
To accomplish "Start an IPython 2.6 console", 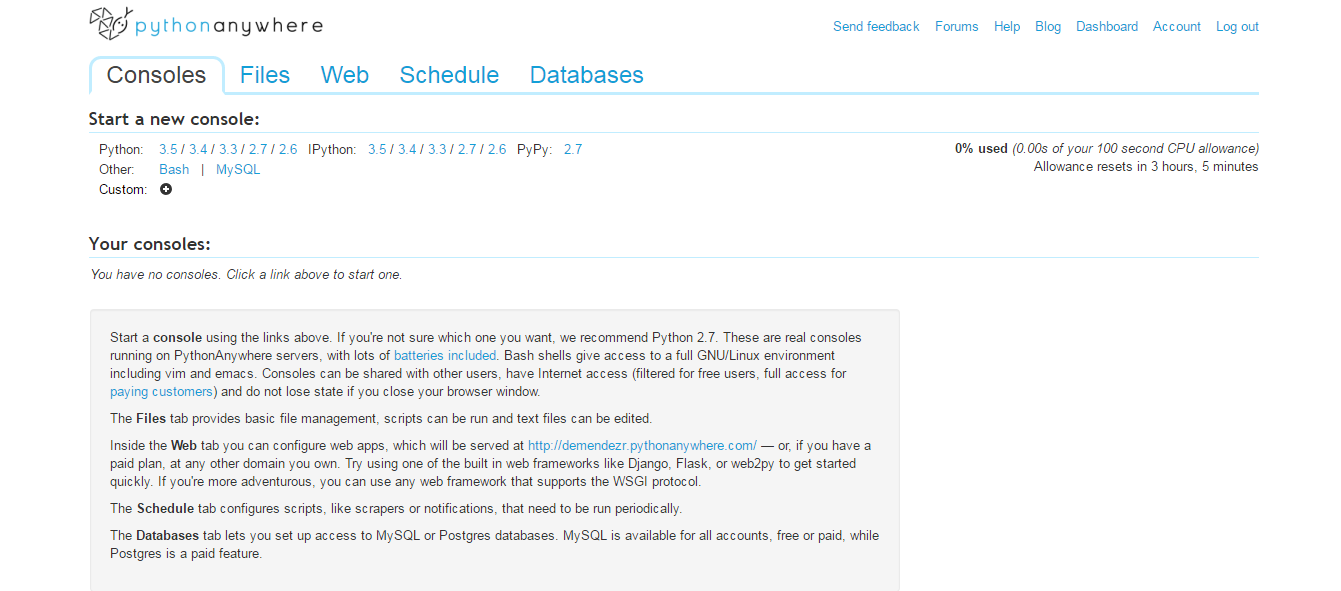I will (x=497, y=149).
